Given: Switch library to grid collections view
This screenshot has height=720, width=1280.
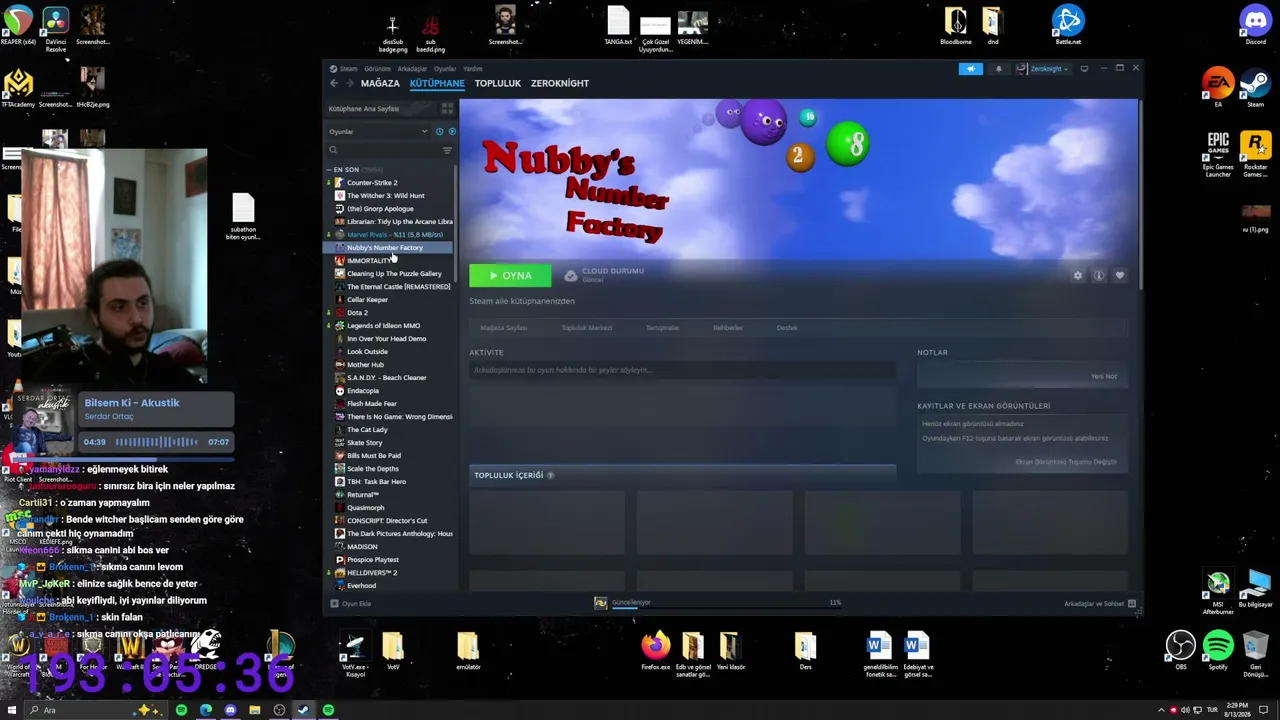Looking at the screenshot, I should click(x=447, y=108).
